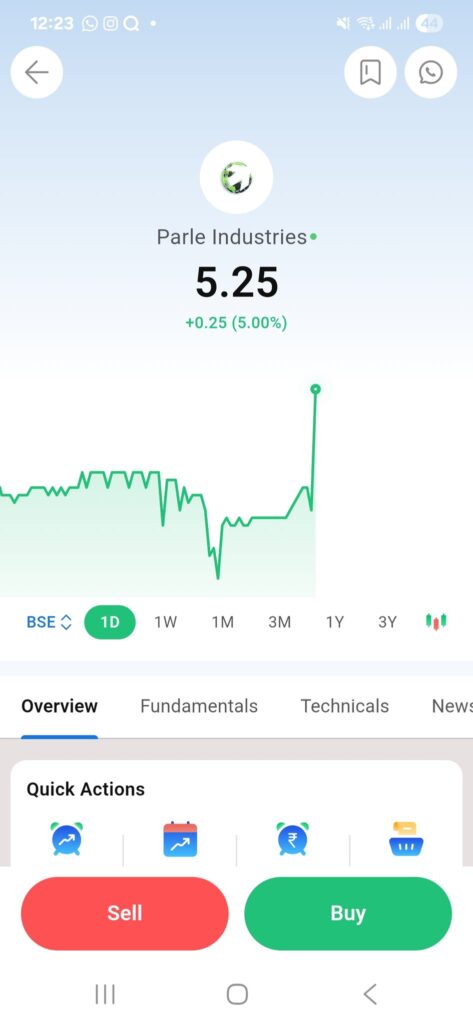
Task: Select the 1M chart range
Action: (222, 622)
